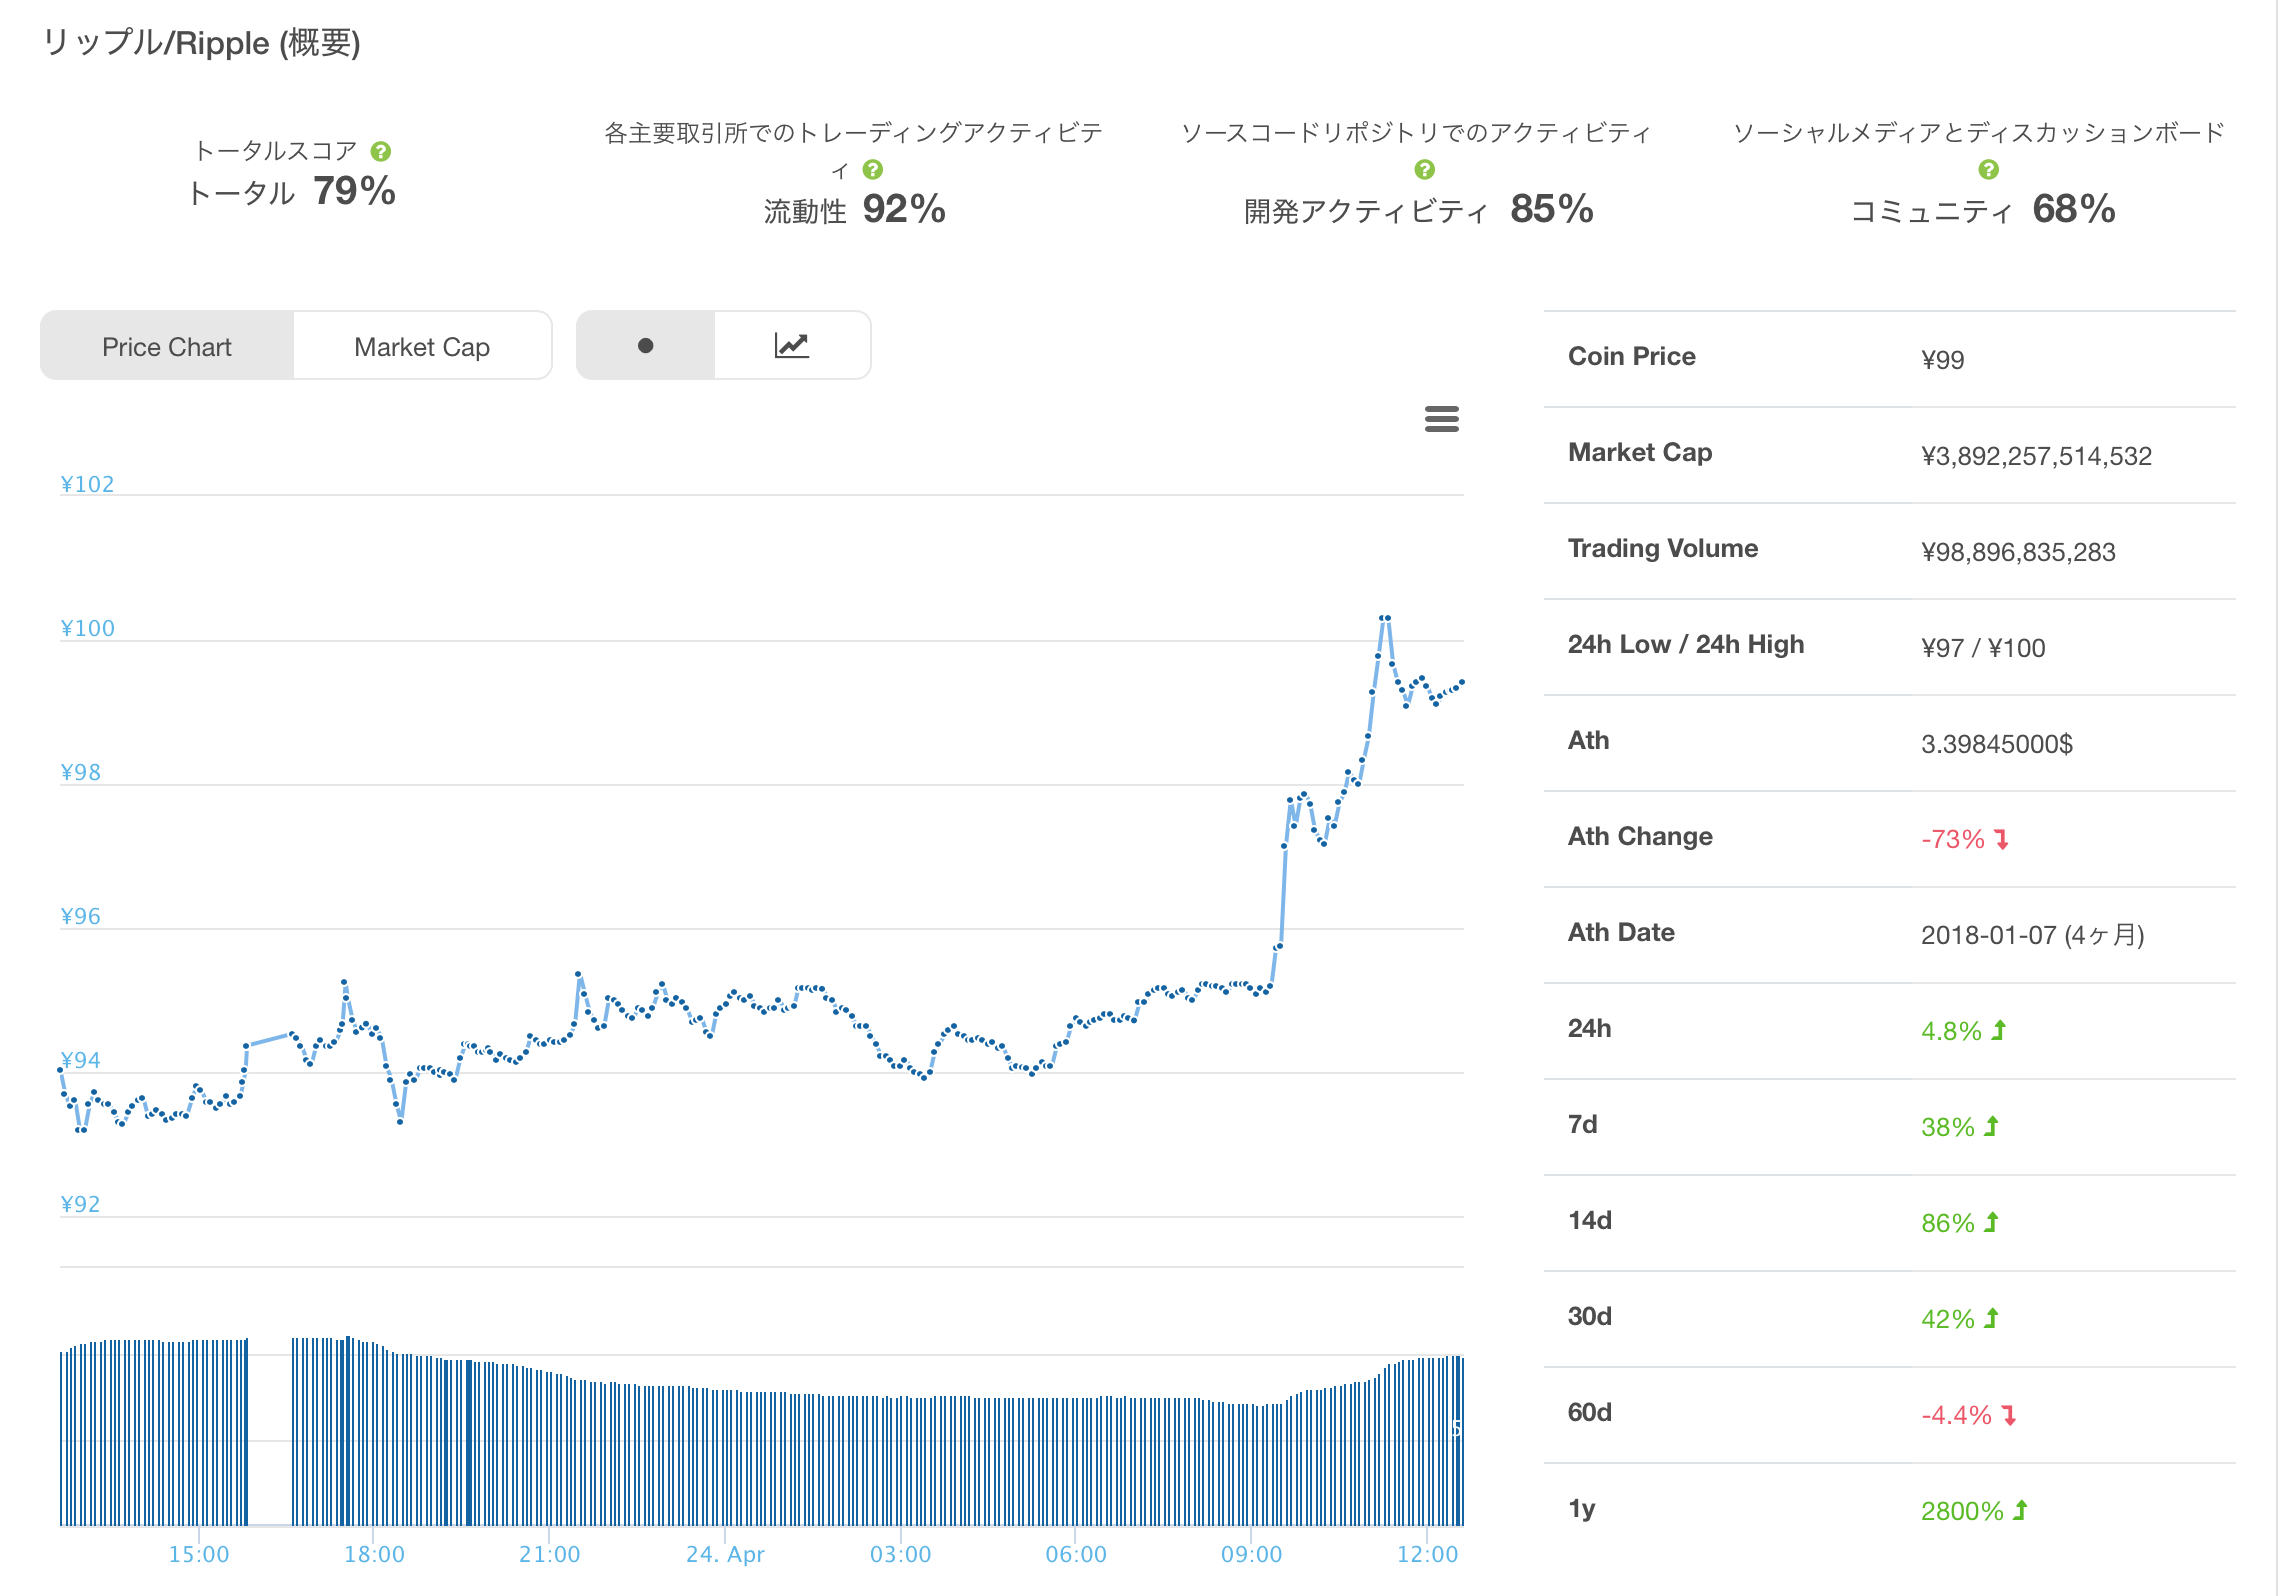2282x1596 pixels.
Task: Click the red down arrow beside -73%
Action: click(2001, 839)
